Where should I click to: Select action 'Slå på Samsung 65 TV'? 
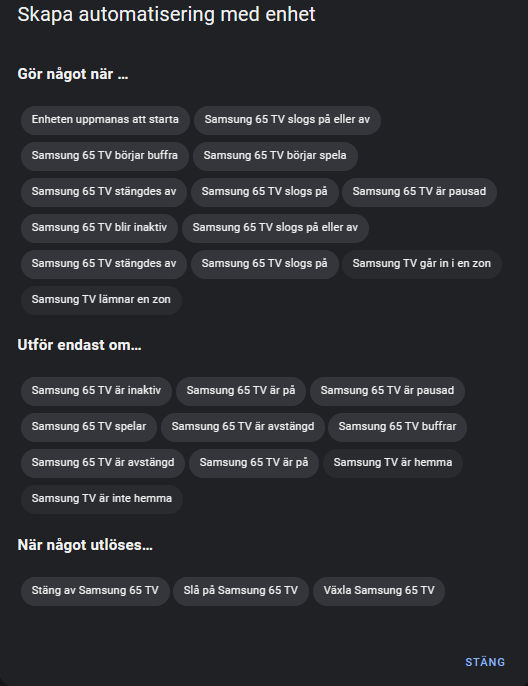[241, 591]
